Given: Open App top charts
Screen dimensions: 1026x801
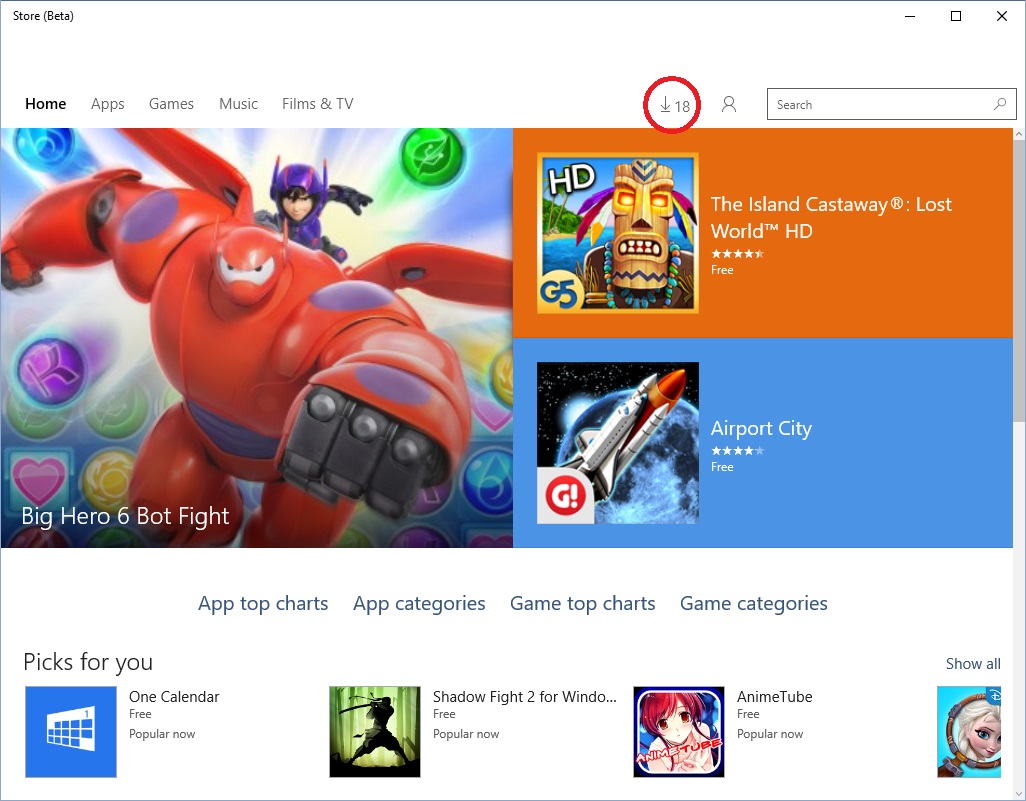Looking at the screenshot, I should coord(263,603).
